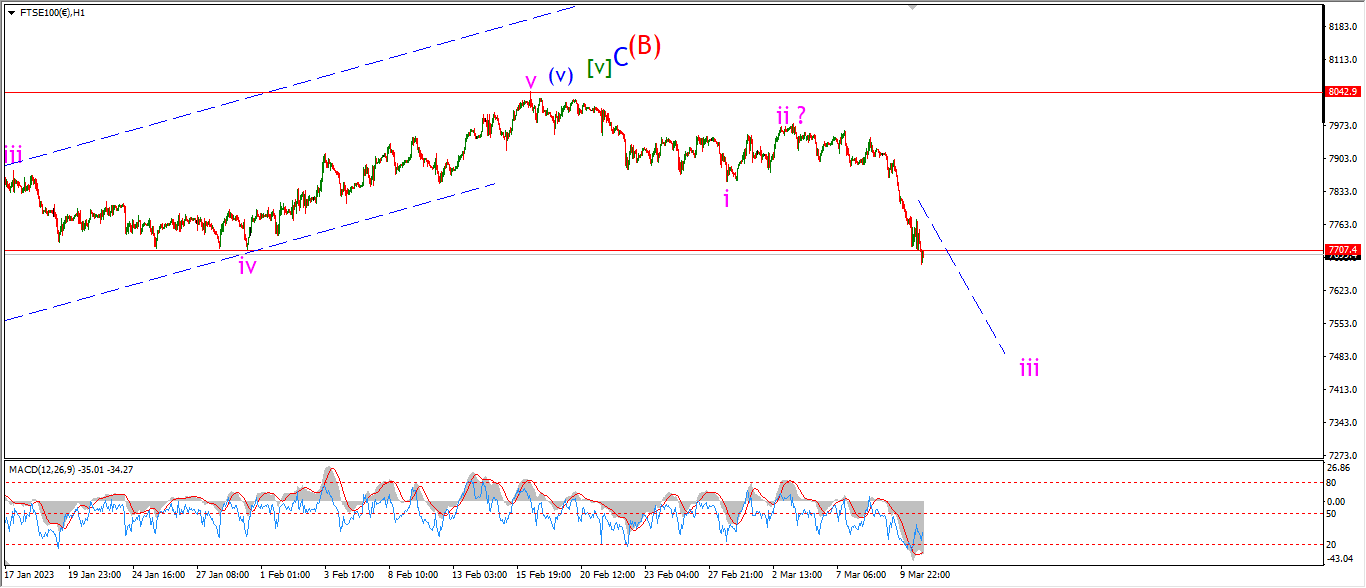Click the 15 Feb 19:00 date label

pos(543,575)
